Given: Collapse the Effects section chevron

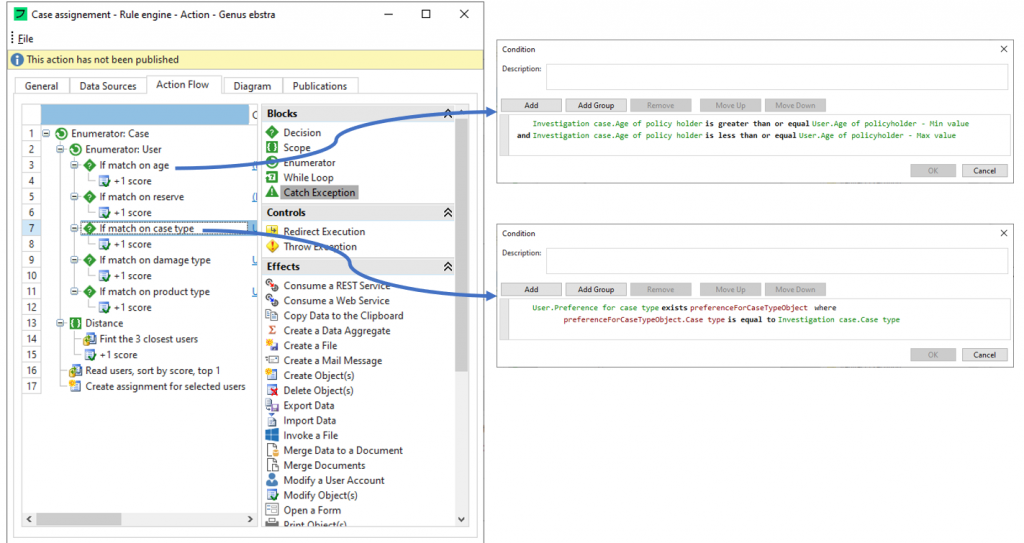Looking at the screenshot, I should 448,267.
